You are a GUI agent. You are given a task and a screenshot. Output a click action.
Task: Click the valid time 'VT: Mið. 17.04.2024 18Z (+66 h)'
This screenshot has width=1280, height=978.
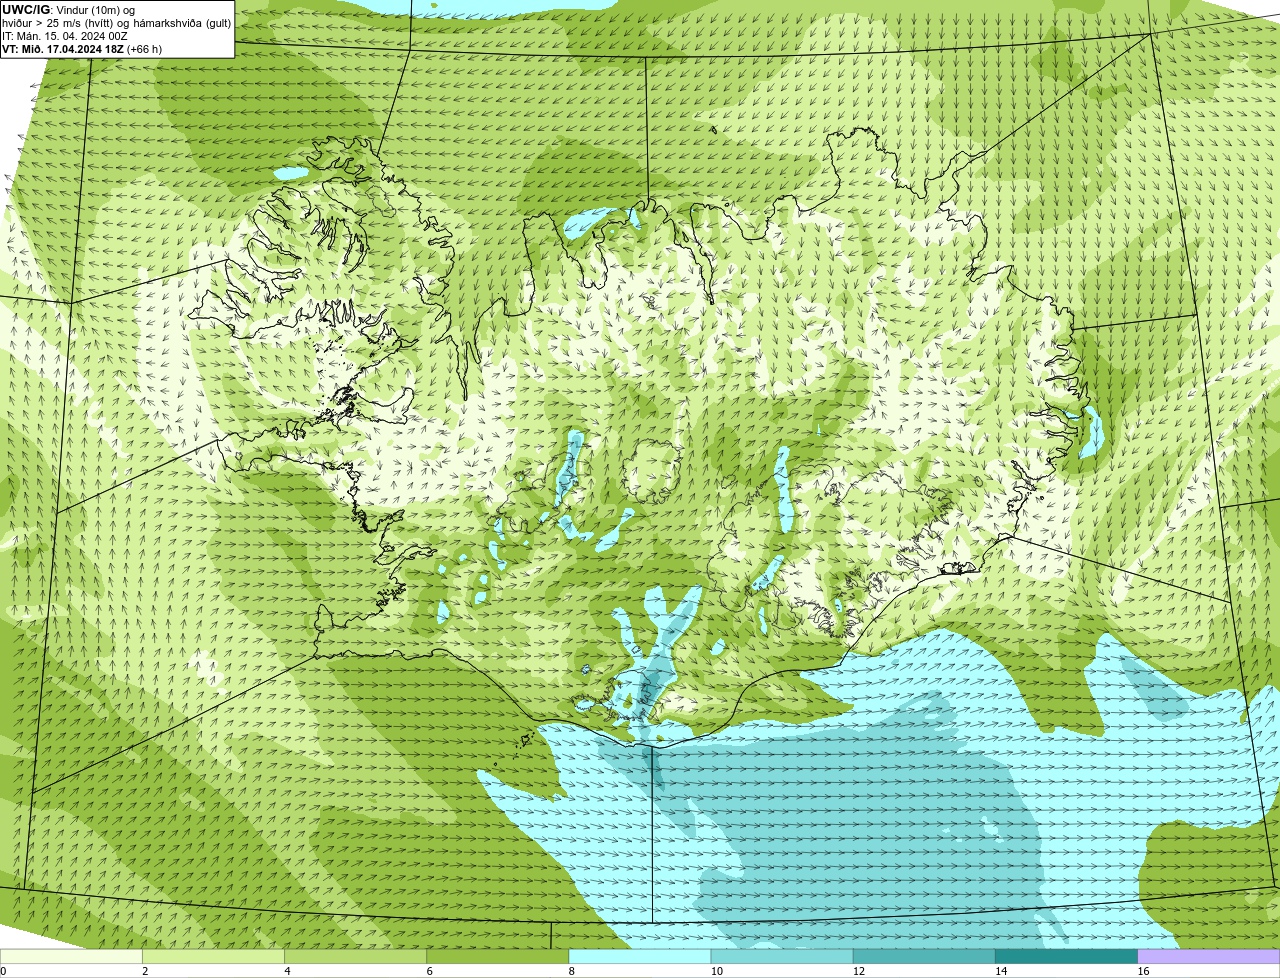click(82, 48)
